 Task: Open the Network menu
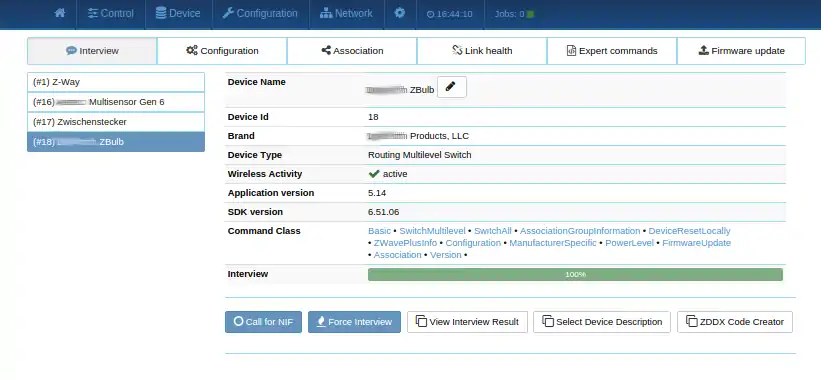pyautogui.click(x=346, y=14)
